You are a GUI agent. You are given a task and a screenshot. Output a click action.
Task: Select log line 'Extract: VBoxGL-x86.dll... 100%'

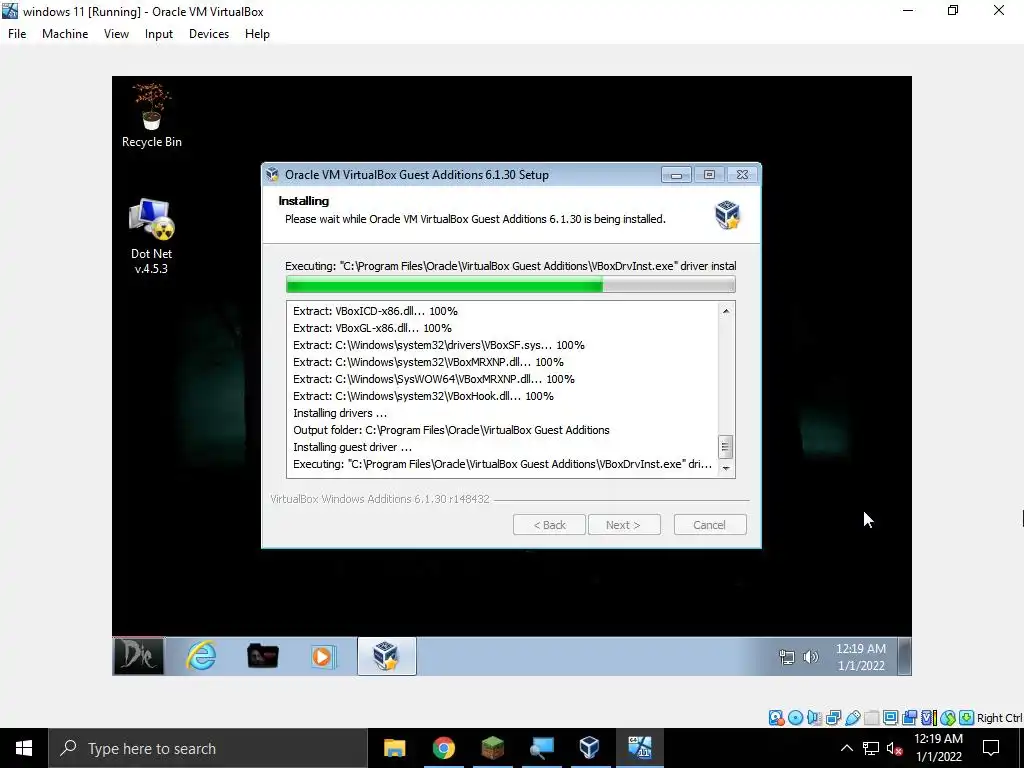click(x=372, y=328)
